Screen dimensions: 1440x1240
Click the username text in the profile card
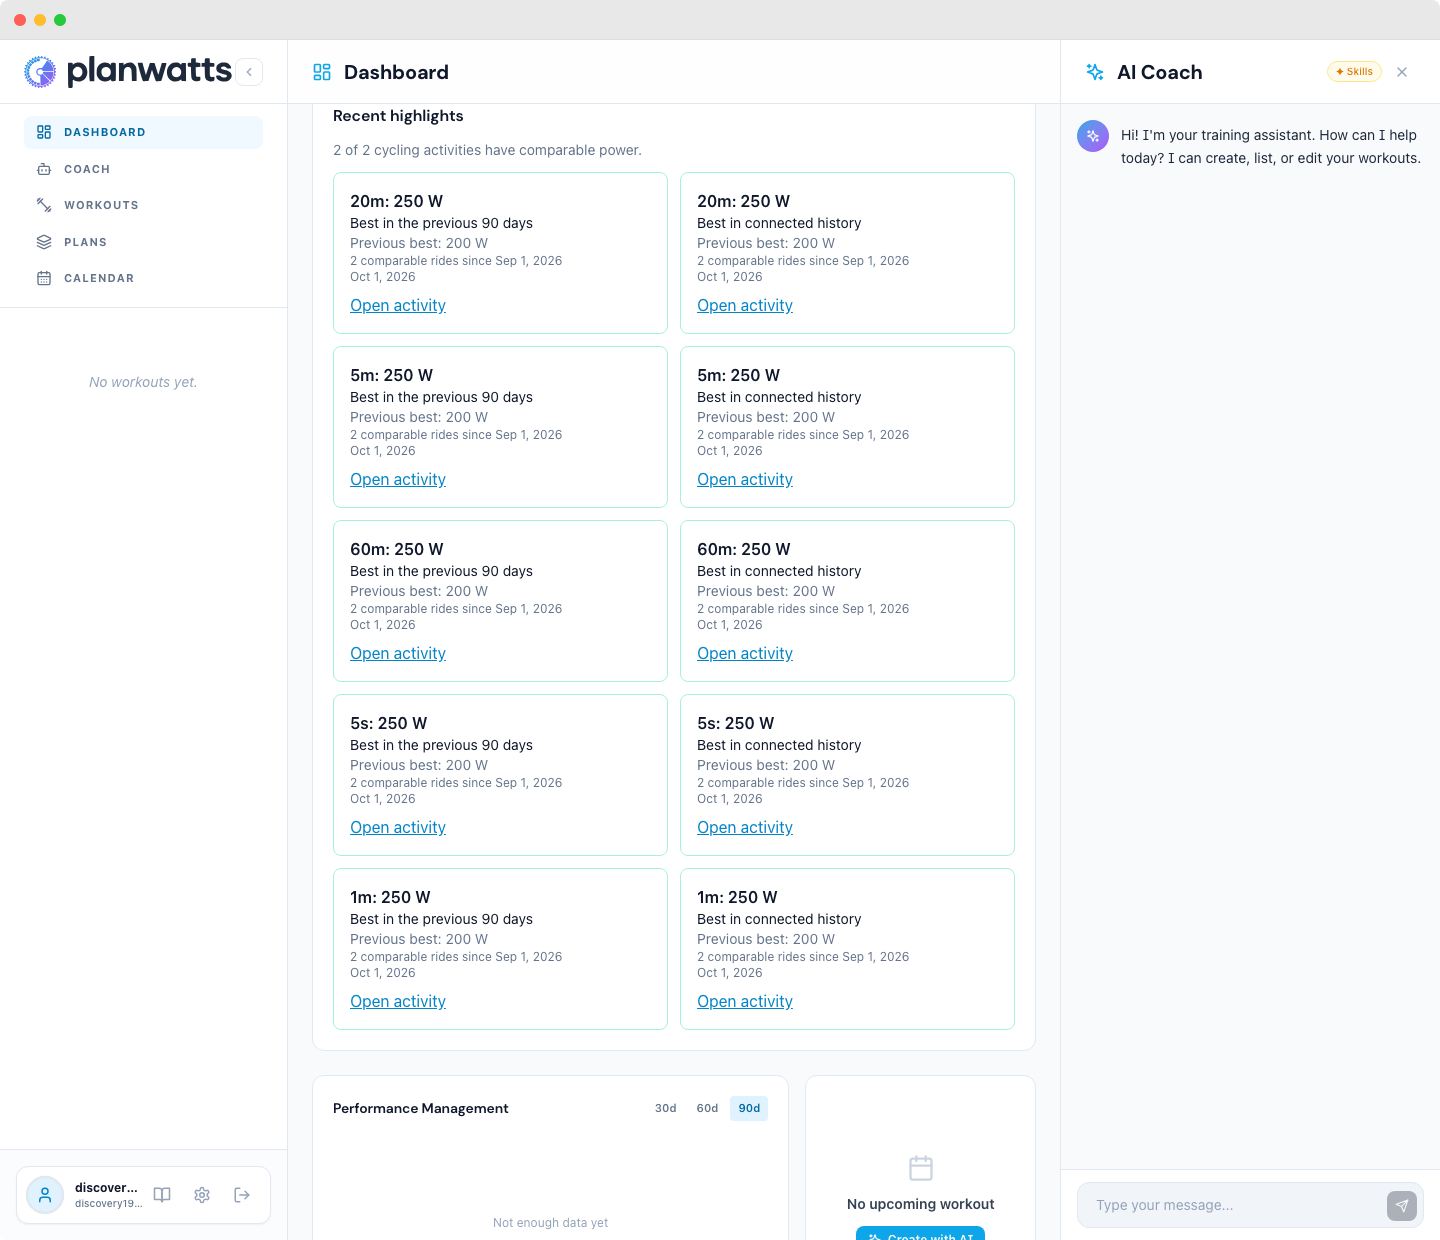click(106, 1188)
